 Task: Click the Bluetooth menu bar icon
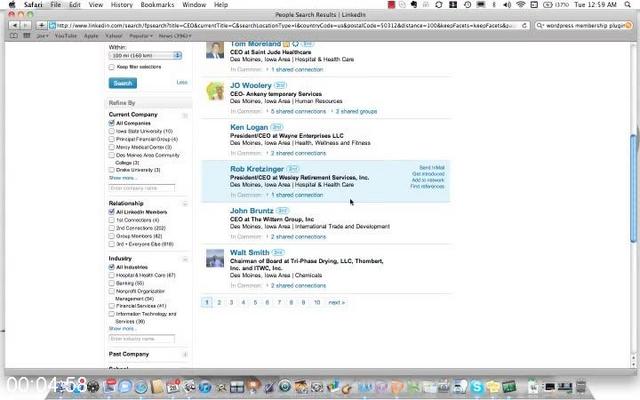coord(494,5)
